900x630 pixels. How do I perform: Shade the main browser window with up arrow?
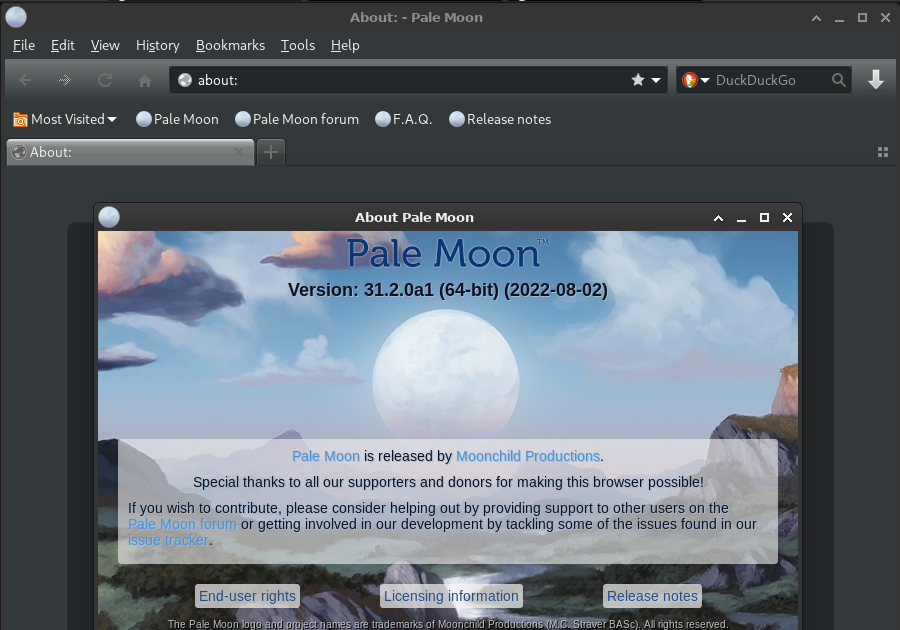816,18
